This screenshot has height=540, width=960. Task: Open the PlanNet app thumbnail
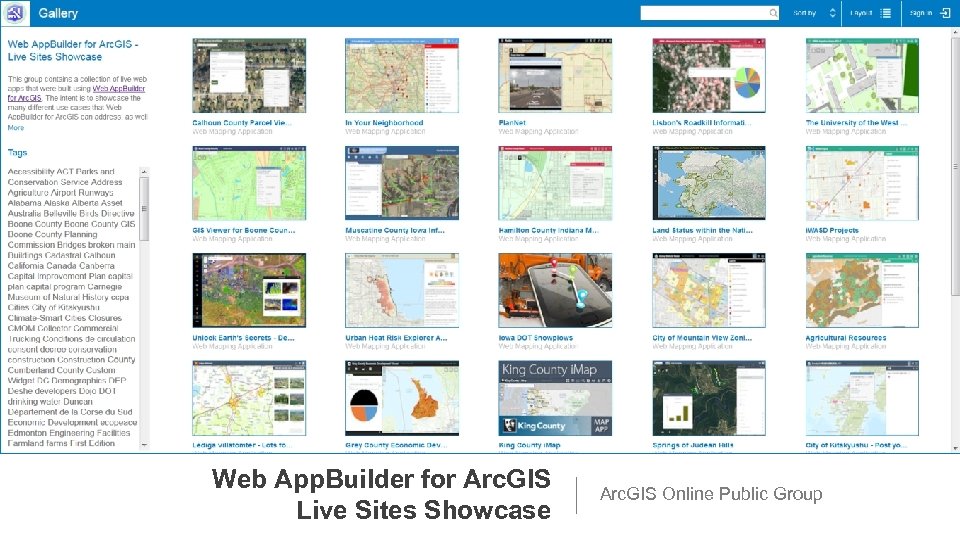[x=555, y=75]
